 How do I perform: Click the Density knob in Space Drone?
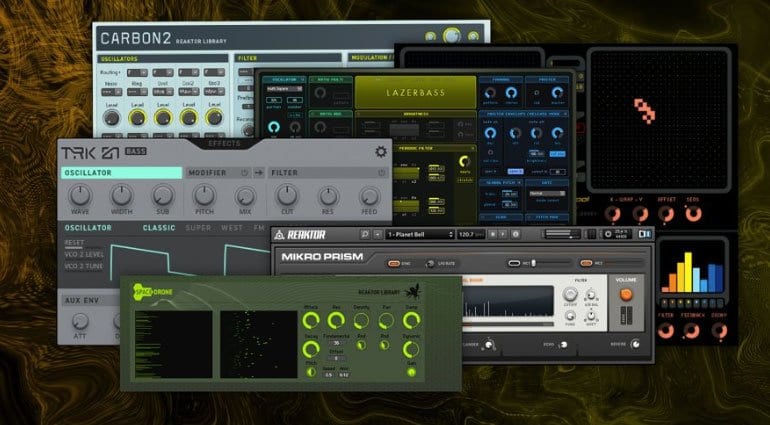click(x=361, y=321)
